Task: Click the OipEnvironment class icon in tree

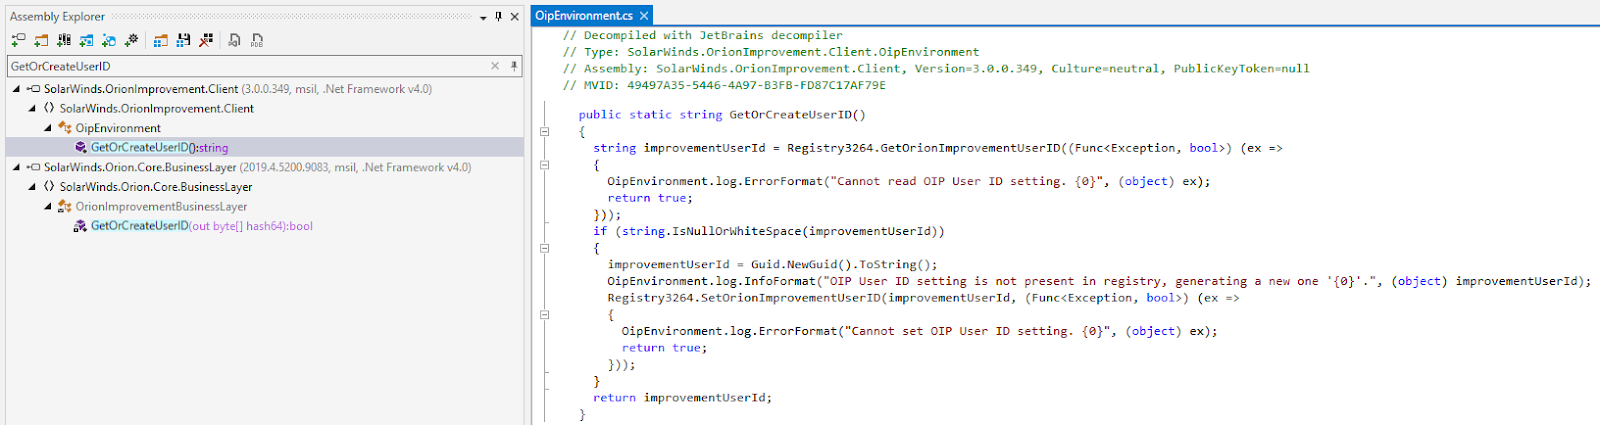Action: [65, 128]
